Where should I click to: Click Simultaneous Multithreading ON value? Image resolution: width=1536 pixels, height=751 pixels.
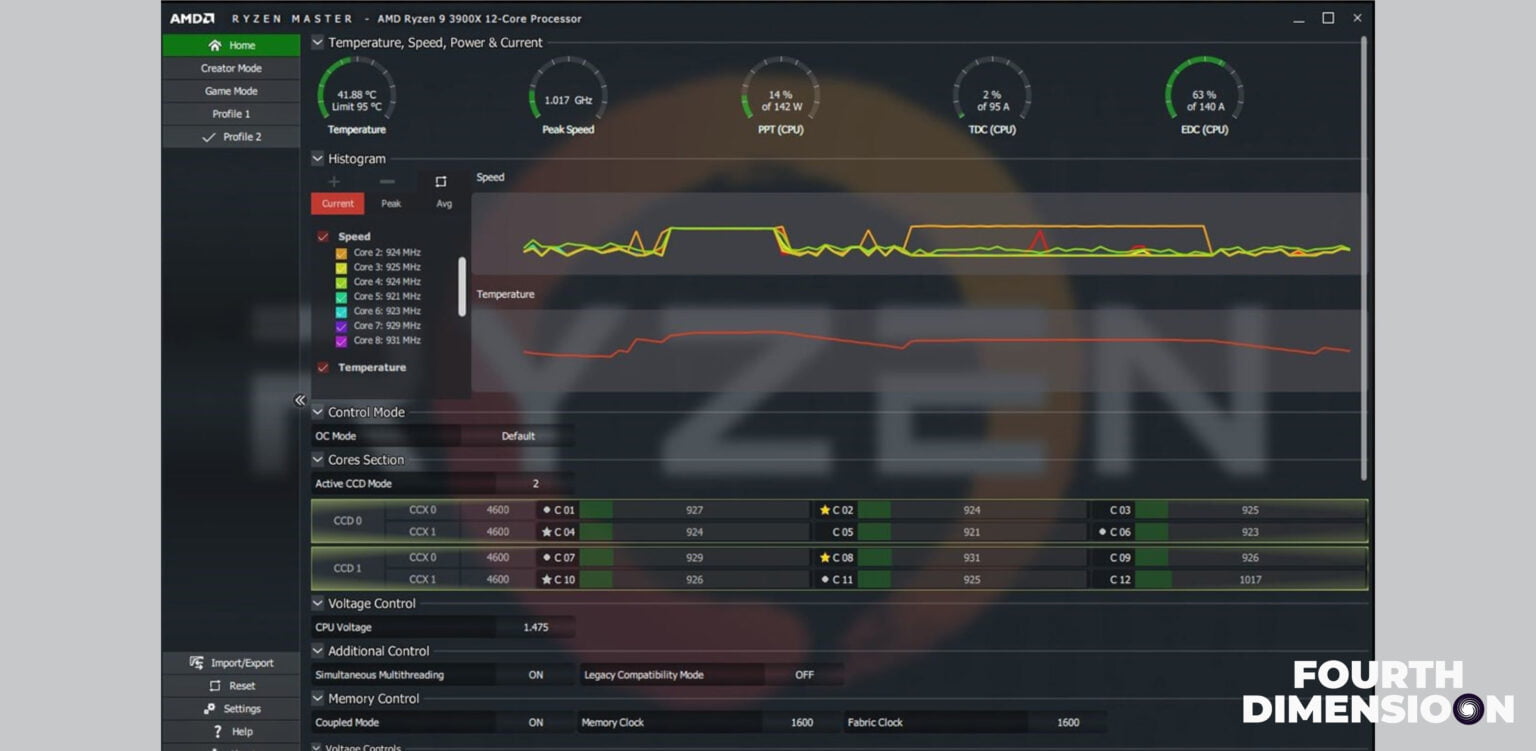(536, 675)
